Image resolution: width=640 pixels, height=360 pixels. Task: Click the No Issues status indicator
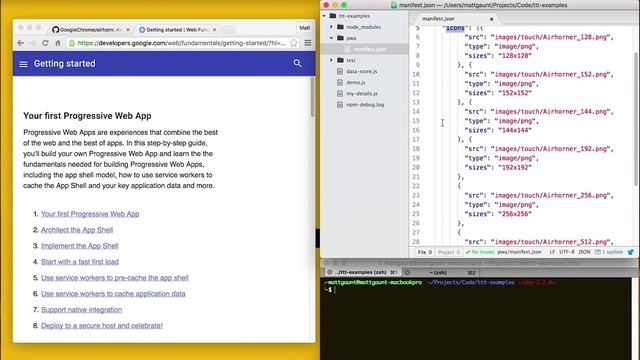[480, 252]
